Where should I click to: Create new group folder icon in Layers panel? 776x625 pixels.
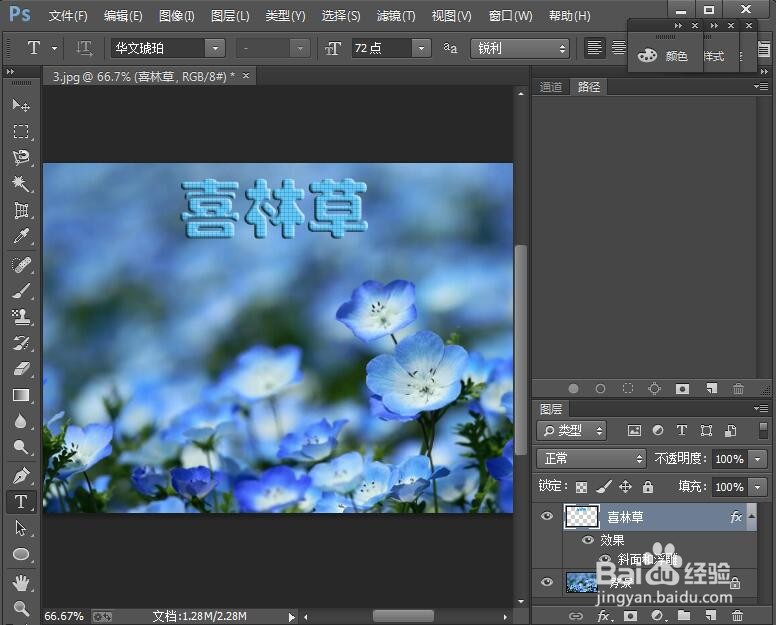(684, 616)
